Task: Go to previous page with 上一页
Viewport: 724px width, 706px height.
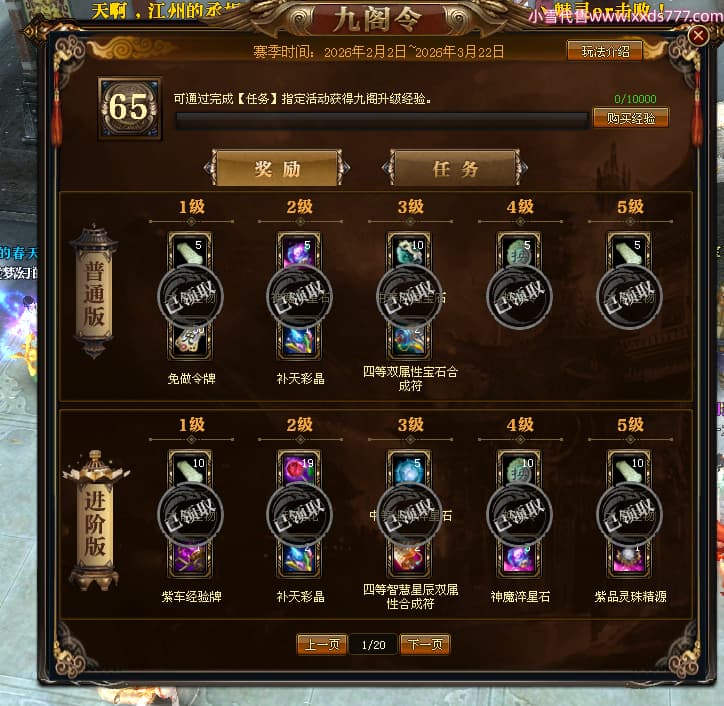Action: click(322, 644)
